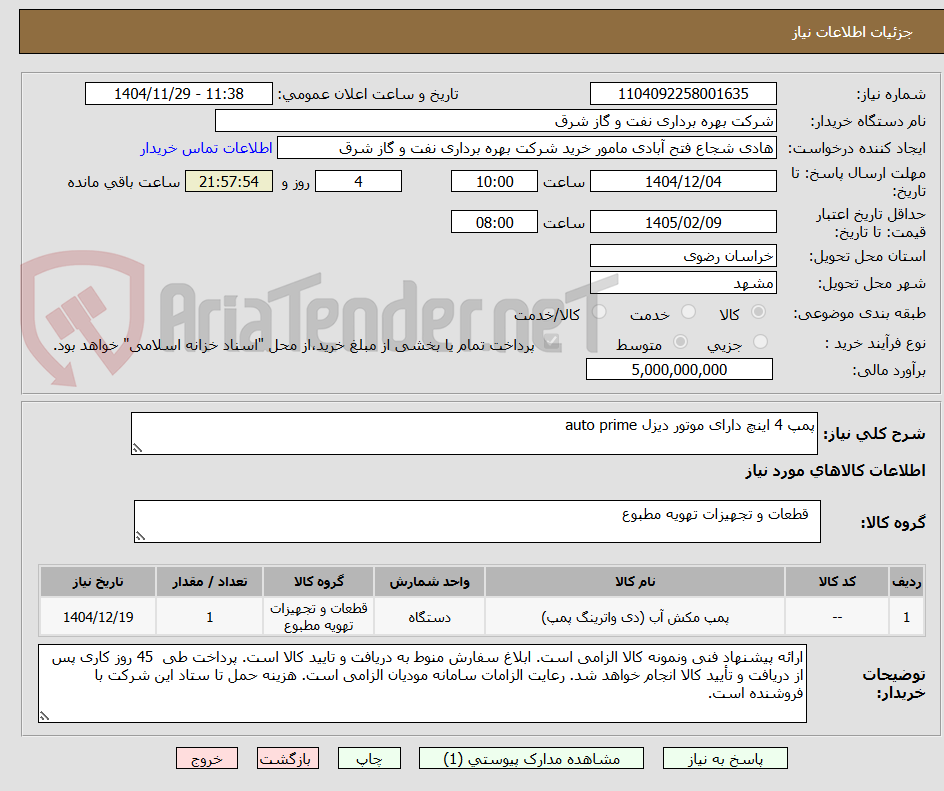Screen dimensions: 944x791
Task: Click the شماره نیاز field 1104092258001635
Action: click(x=683, y=94)
